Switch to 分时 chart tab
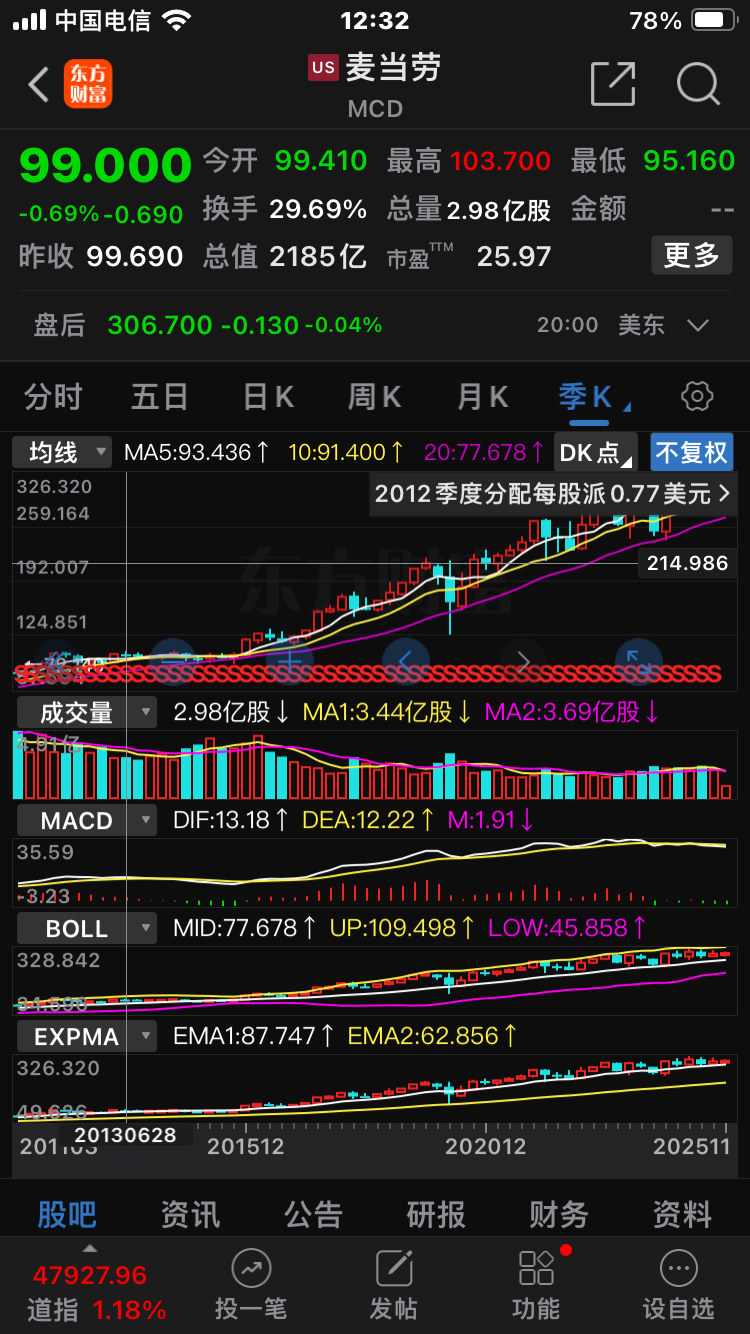Image resolution: width=750 pixels, height=1334 pixels. pos(54,397)
